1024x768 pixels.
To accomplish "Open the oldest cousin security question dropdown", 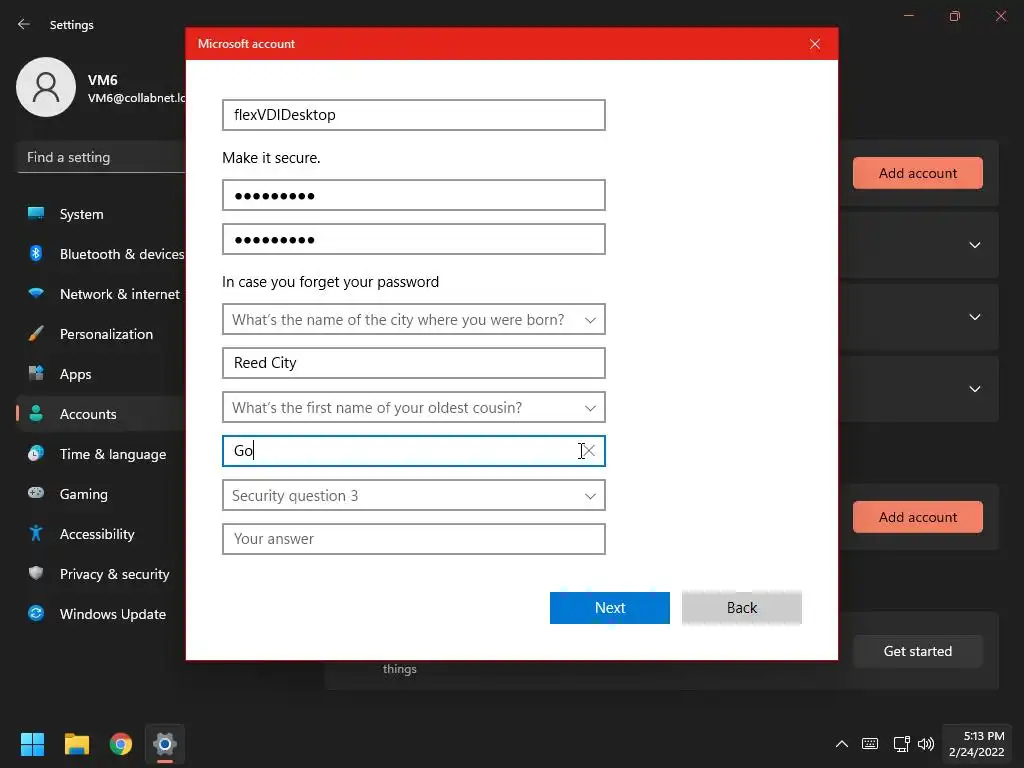I will (x=413, y=408).
